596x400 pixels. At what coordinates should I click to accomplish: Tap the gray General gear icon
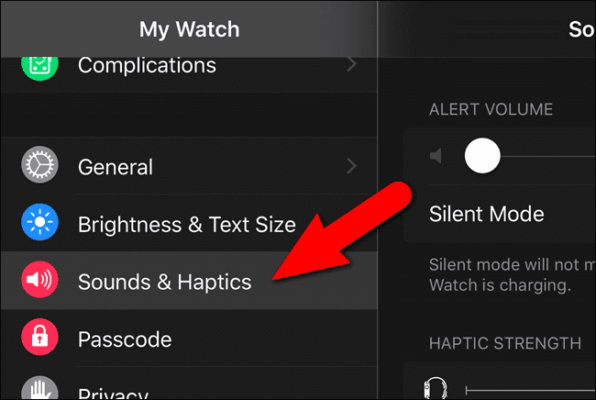coord(40,165)
